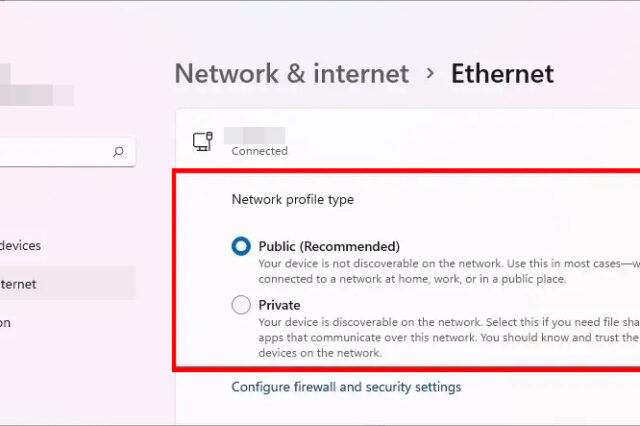Focus the settings search box
Image resolution: width=640 pixels, height=426 pixels.
pyautogui.click(x=55, y=152)
